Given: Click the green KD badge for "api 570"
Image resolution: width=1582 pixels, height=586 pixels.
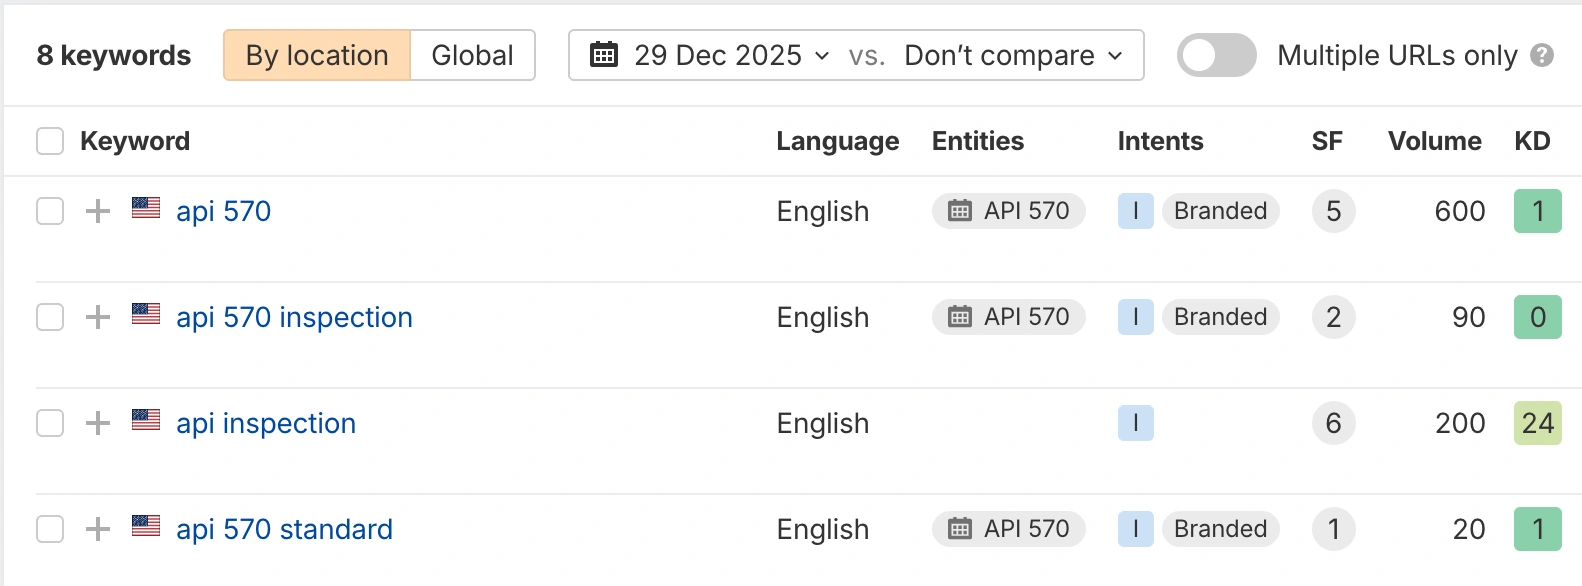Looking at the screenshot, I should (1537, 211).
